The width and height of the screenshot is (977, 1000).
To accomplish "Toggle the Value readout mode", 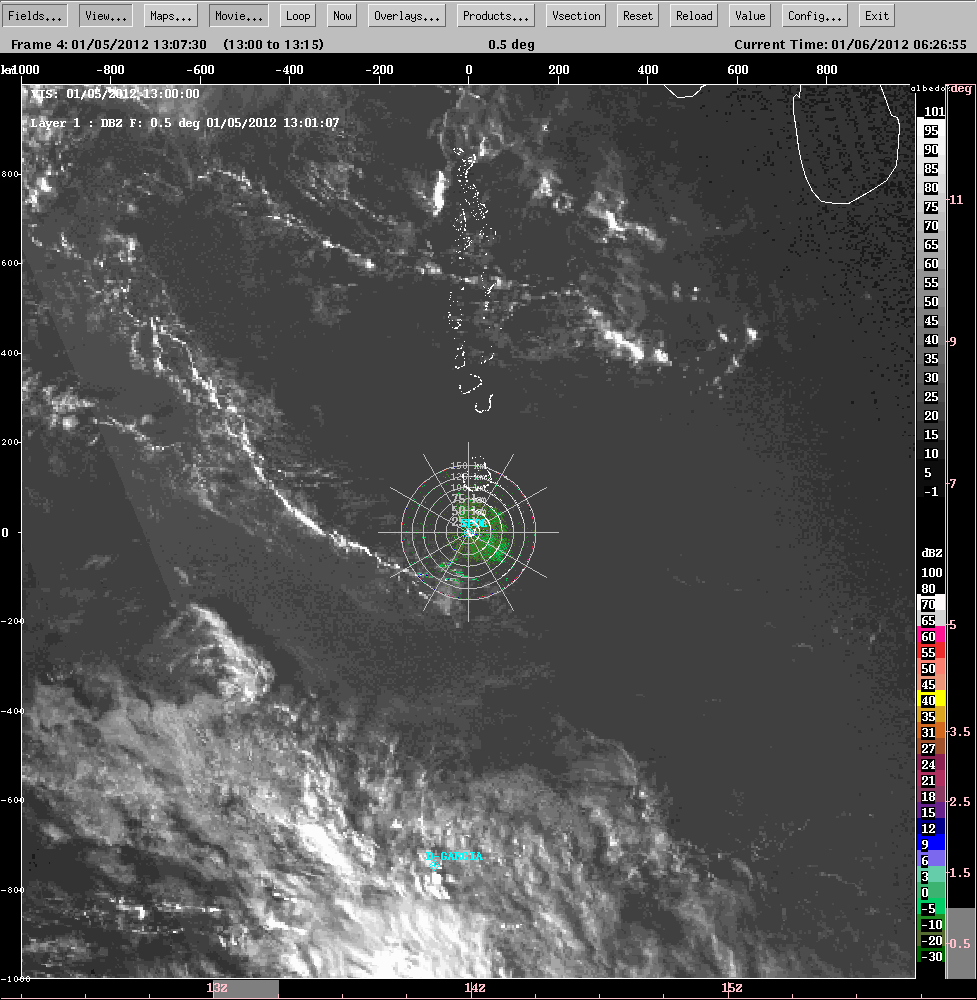I will [749, 16].
